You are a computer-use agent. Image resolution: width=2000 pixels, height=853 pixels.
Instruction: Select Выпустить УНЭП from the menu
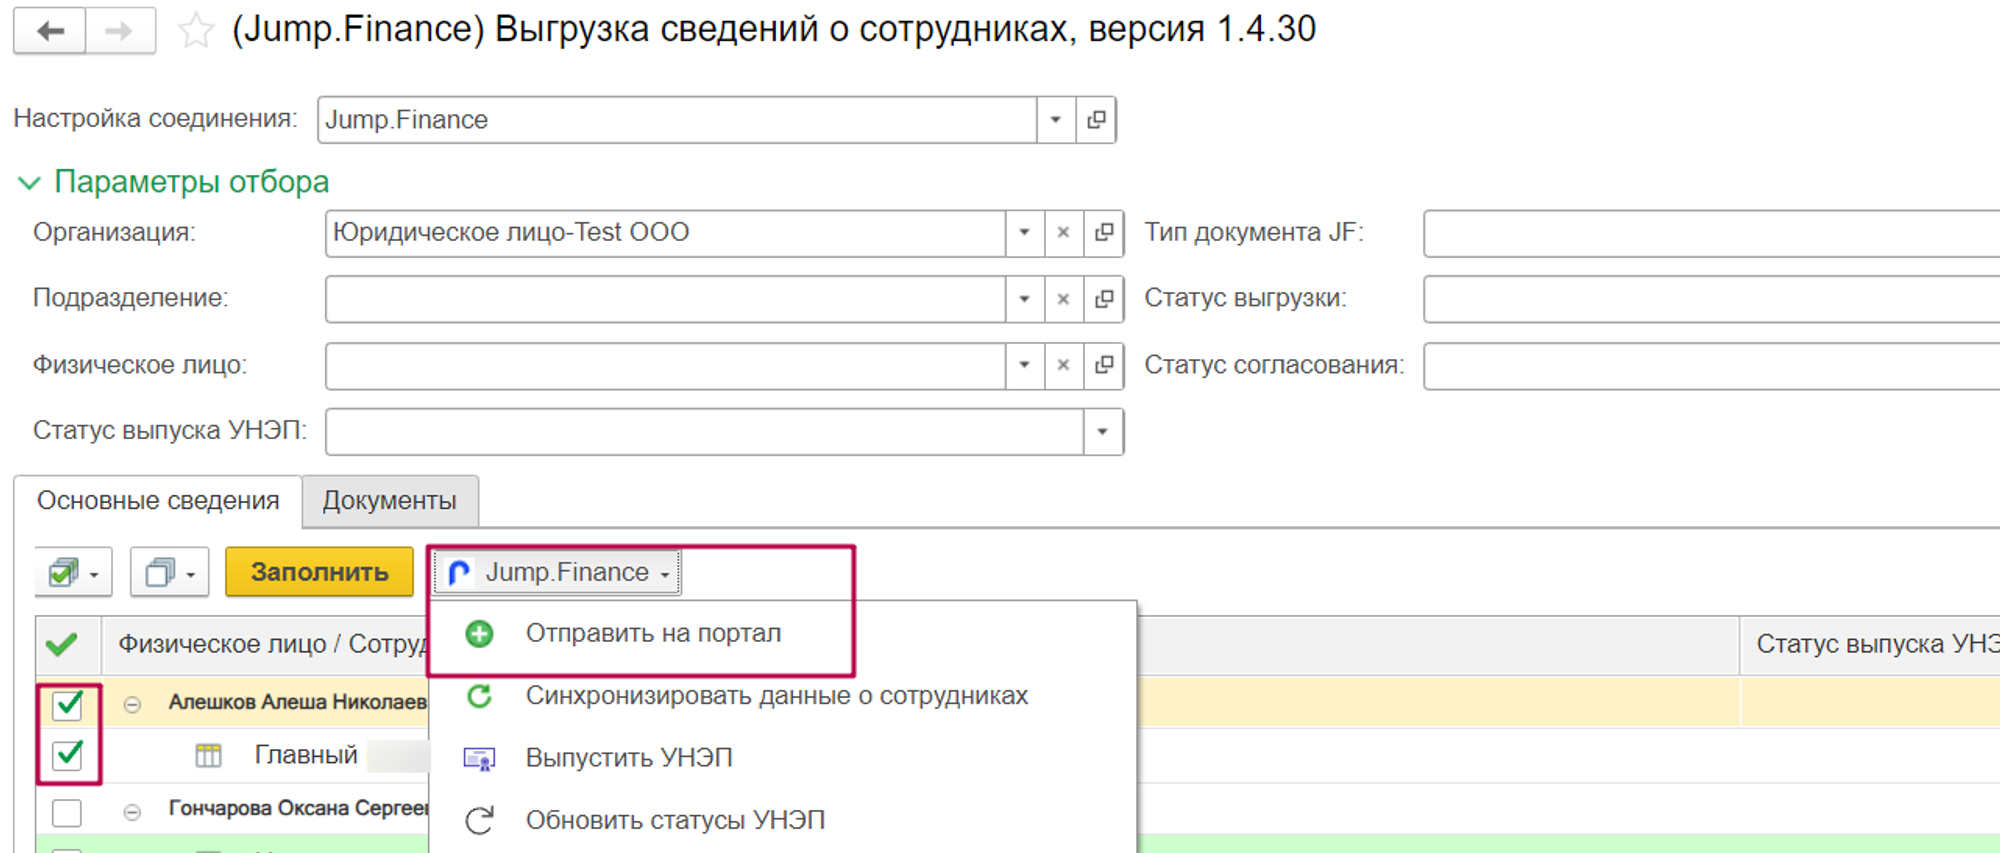(x=628, y=758)
